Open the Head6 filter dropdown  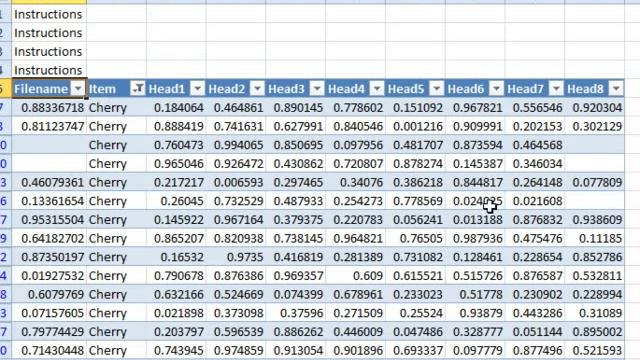pyautogui.click(x=496, y=88)
